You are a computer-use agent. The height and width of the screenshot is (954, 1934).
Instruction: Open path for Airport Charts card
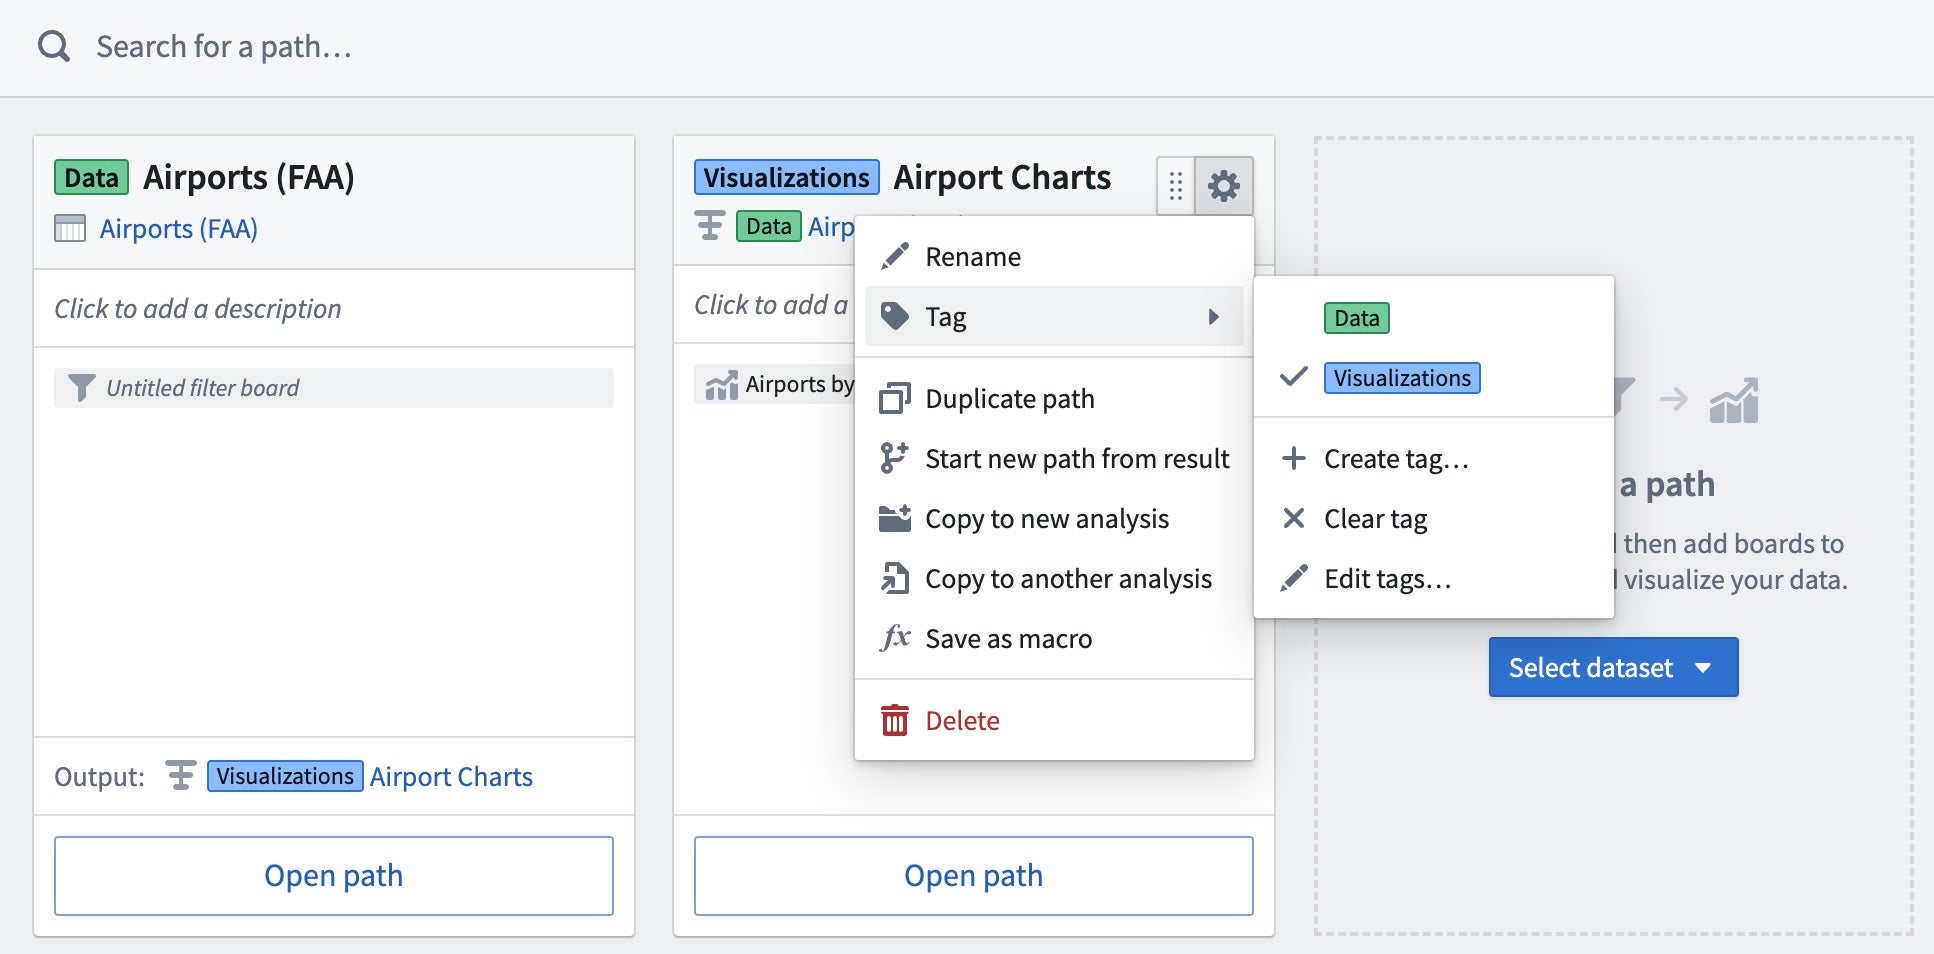coord(974,876)
